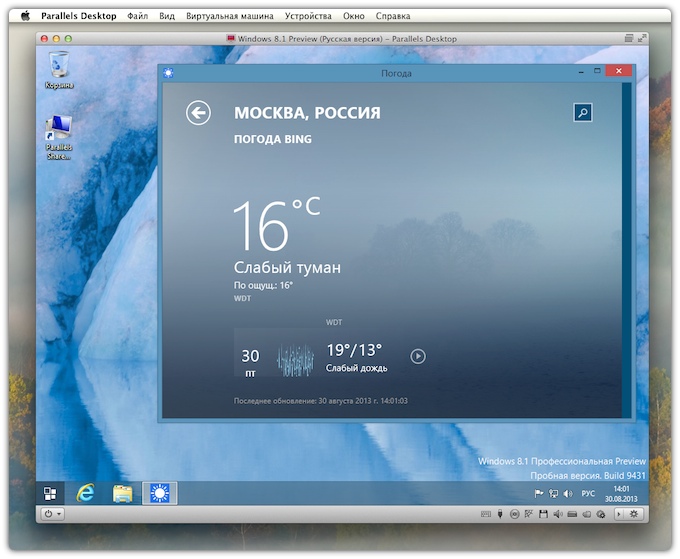Click the Parallels CD/DVD drive status icon
Viewport: 680px width, 559px height.
click(514, 514)
